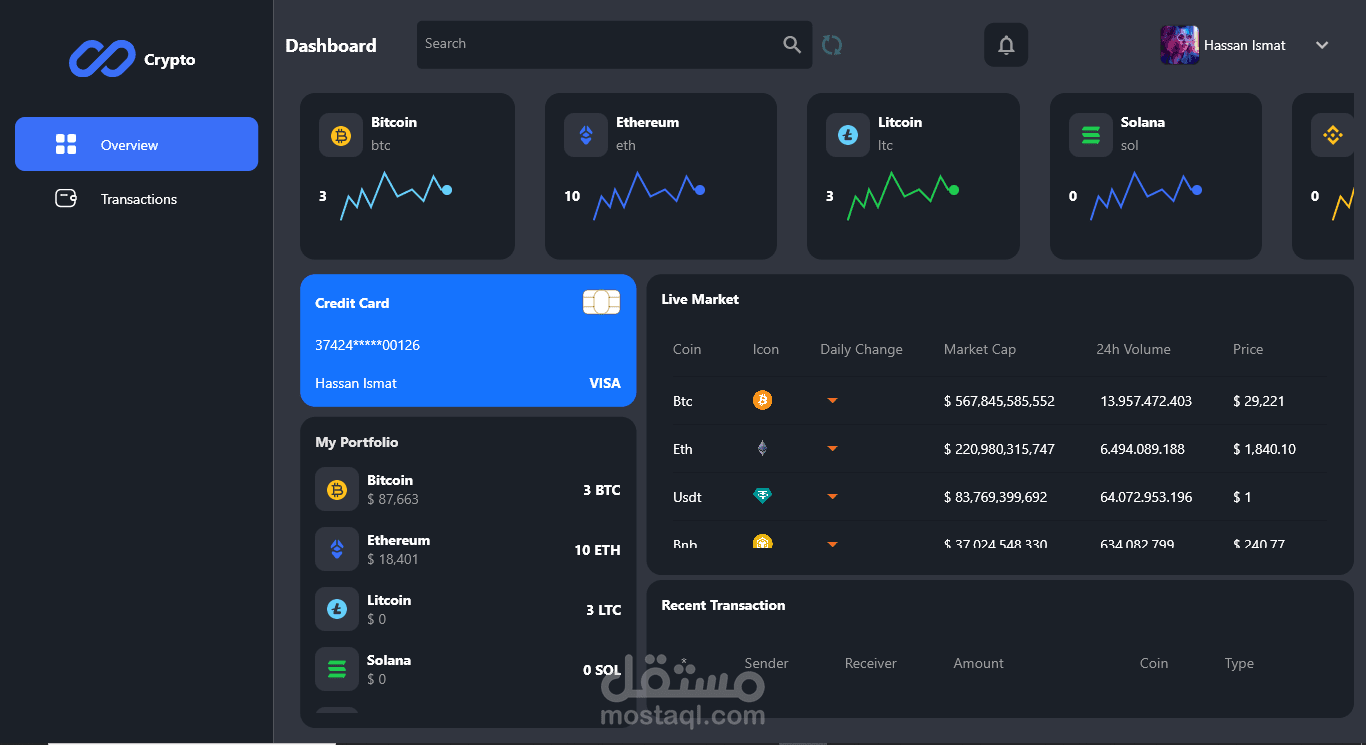Click the Bnb coin icon in Live Market
Viewport: 1366px width, 745px height.
(763, 543)
